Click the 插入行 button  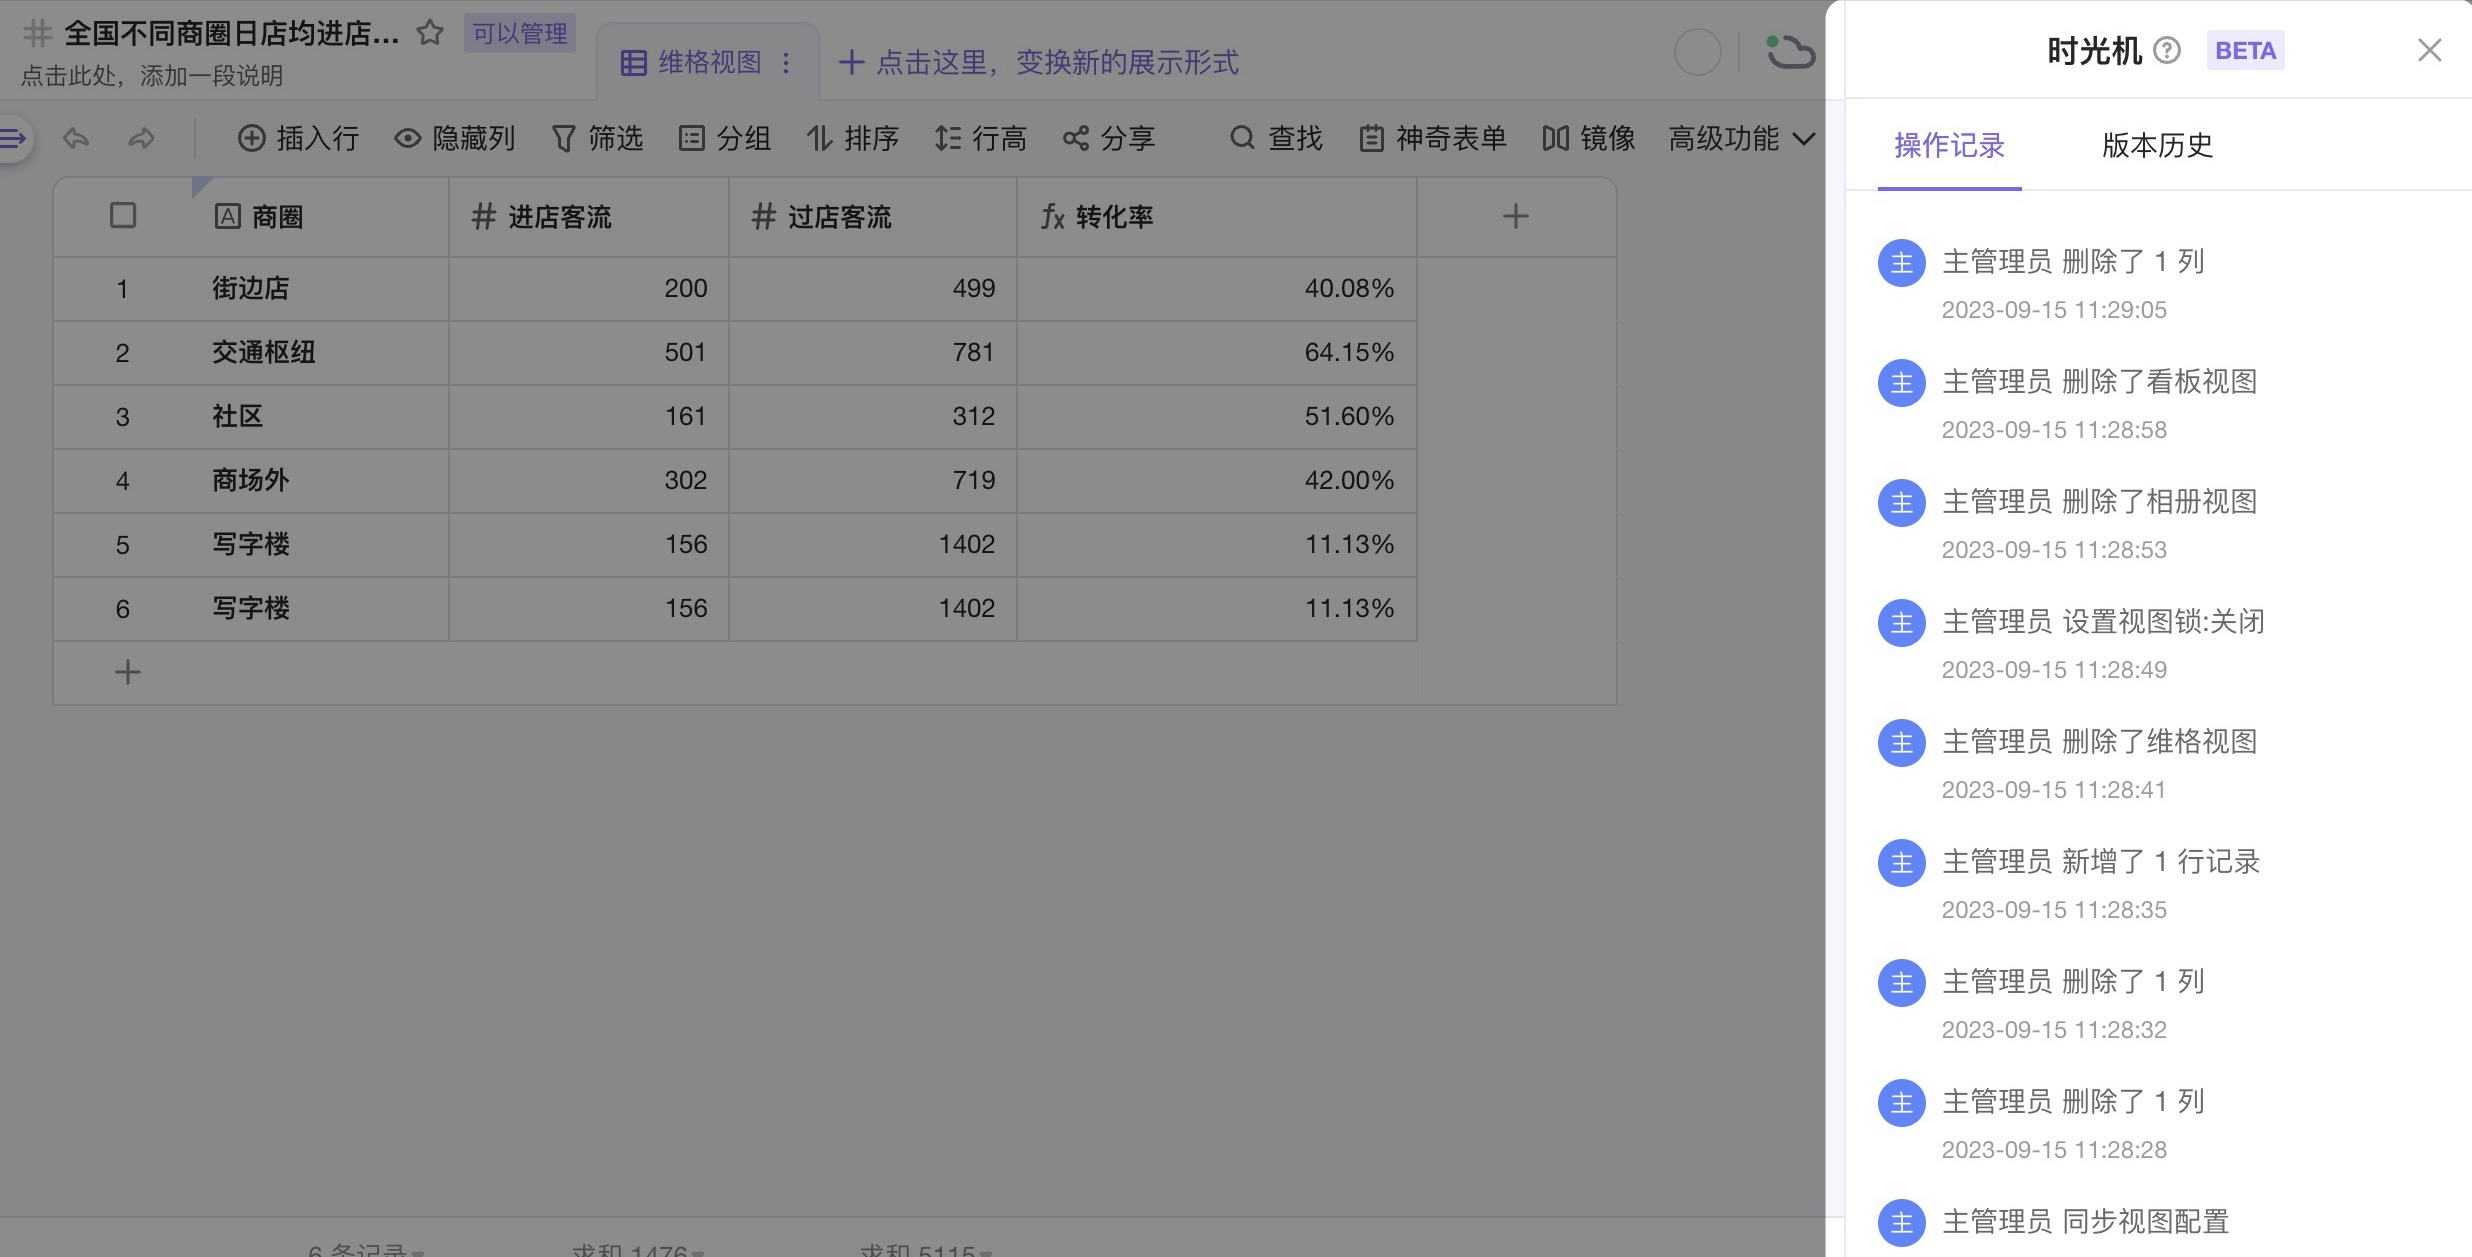(x=298, y=138)
